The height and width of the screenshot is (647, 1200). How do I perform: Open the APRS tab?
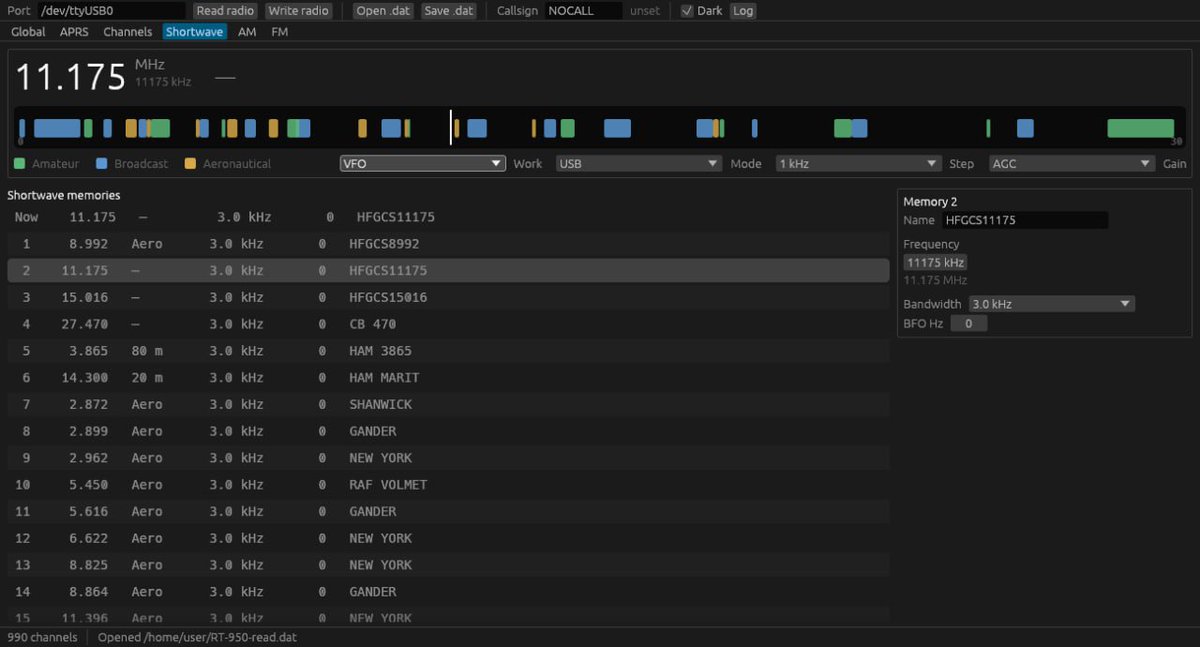pos(74,32)
